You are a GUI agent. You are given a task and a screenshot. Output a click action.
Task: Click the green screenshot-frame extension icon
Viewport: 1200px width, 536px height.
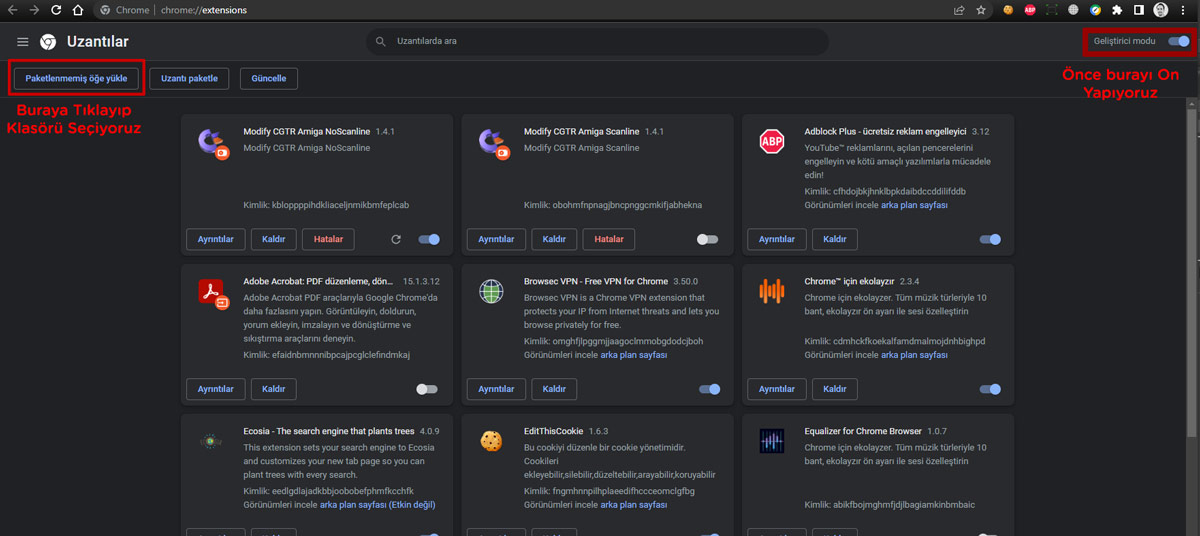(1052, 10)
